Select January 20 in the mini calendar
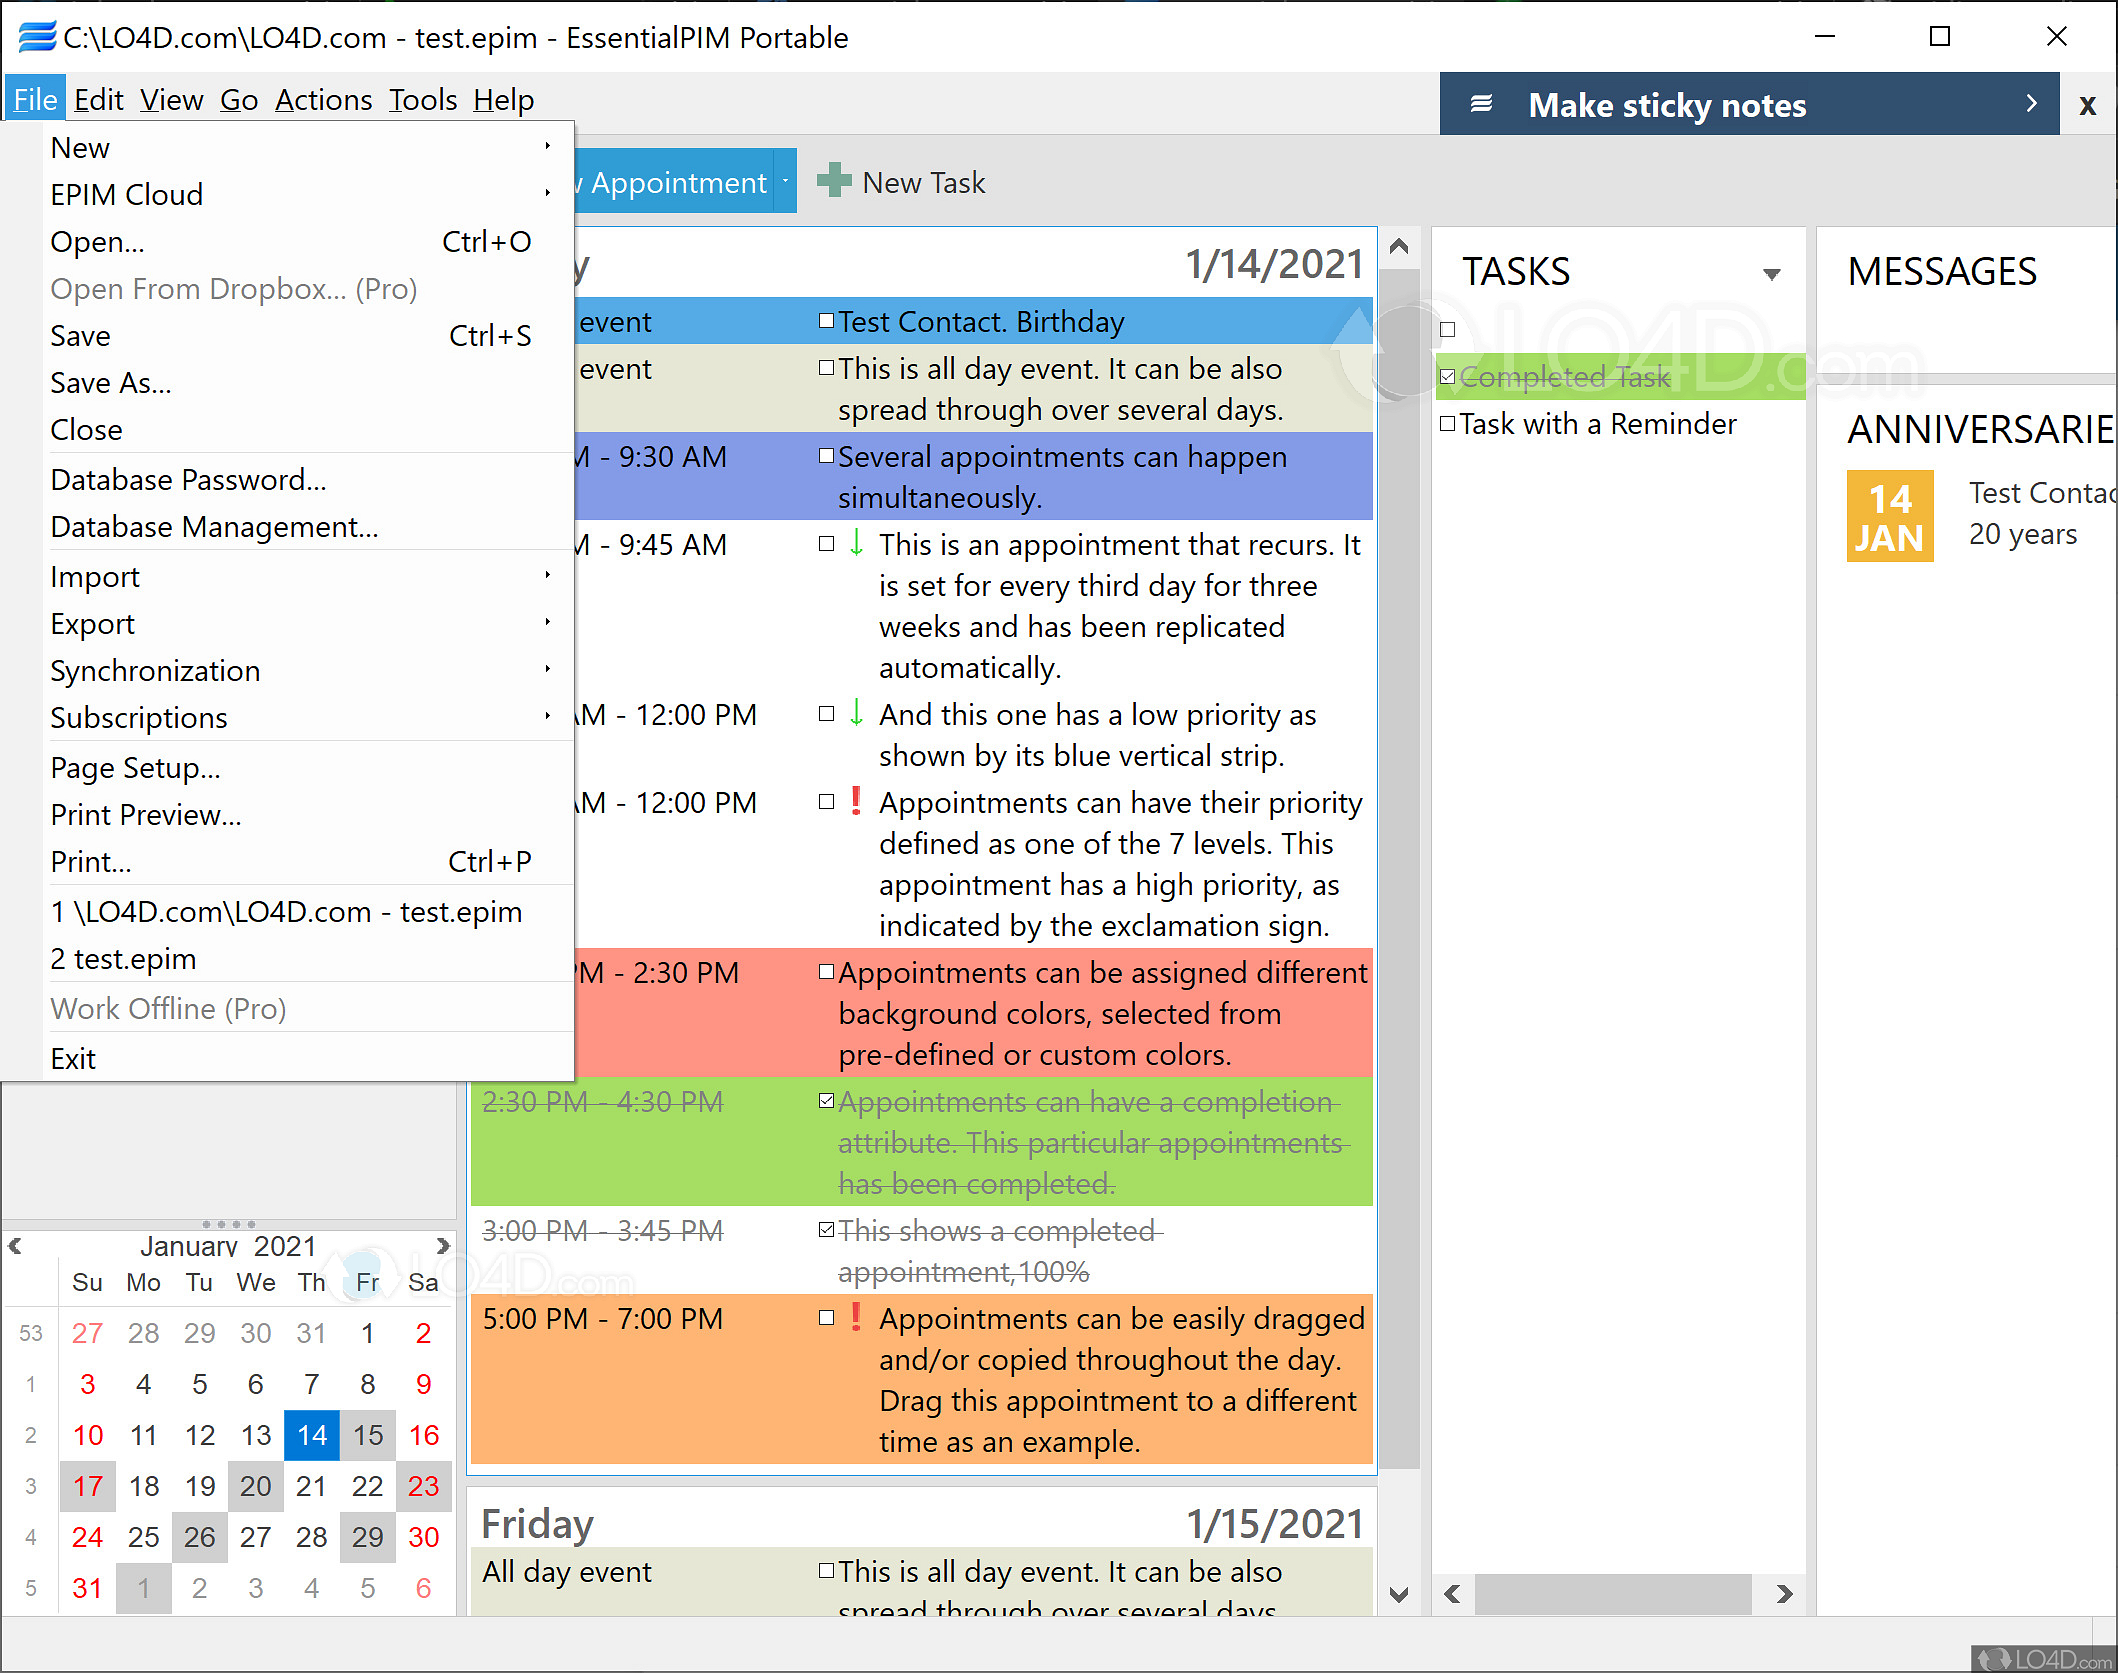2118x1673 pixels. click(x=255, y=1486)
